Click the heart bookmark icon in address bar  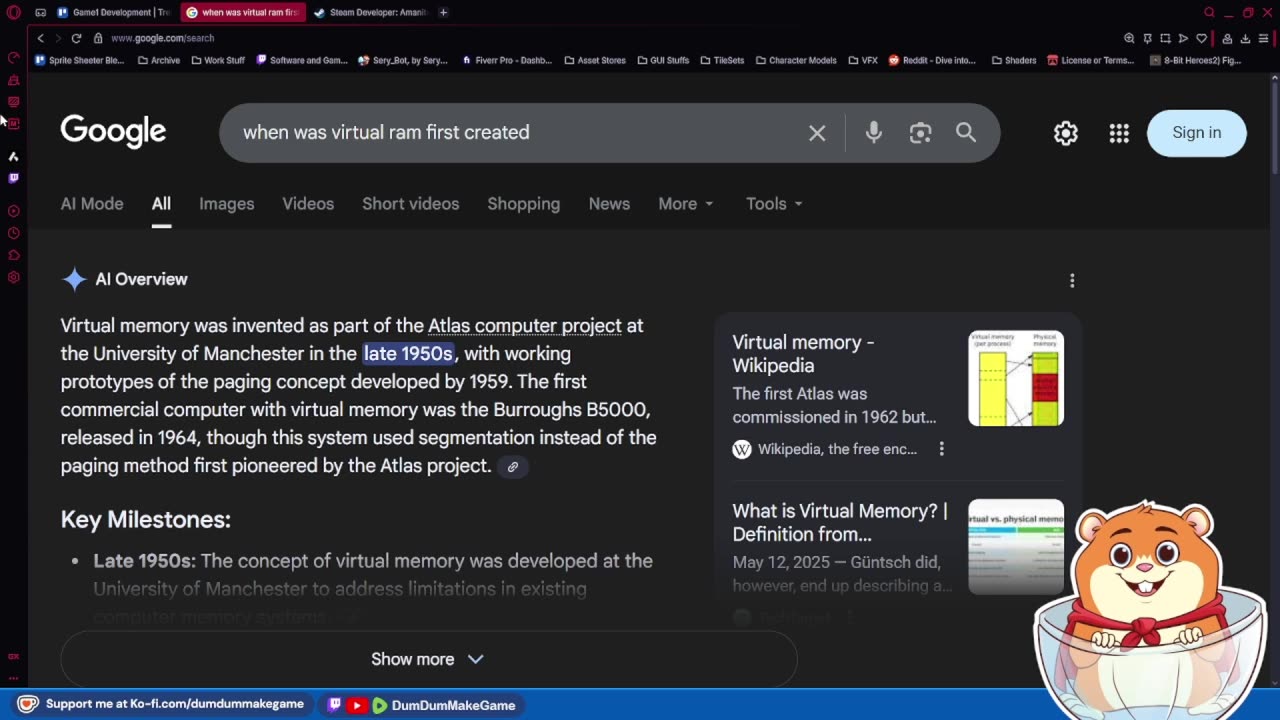(x=1201, y=38)
